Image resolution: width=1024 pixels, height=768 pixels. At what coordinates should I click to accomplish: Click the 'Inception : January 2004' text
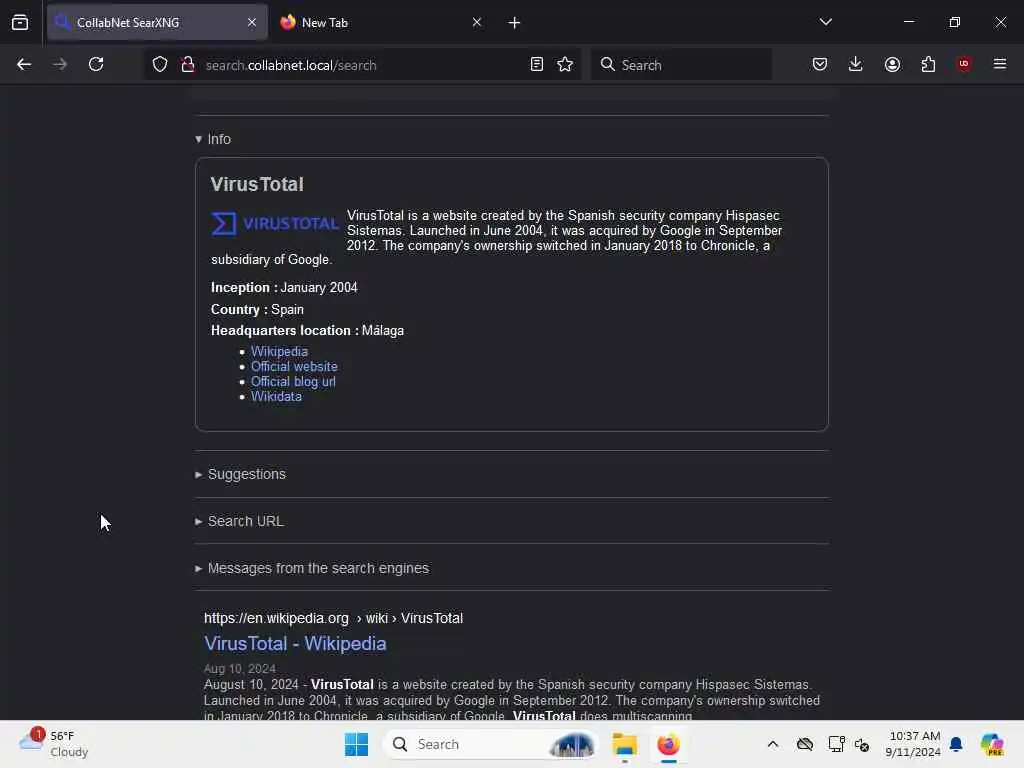pos(284,287)
